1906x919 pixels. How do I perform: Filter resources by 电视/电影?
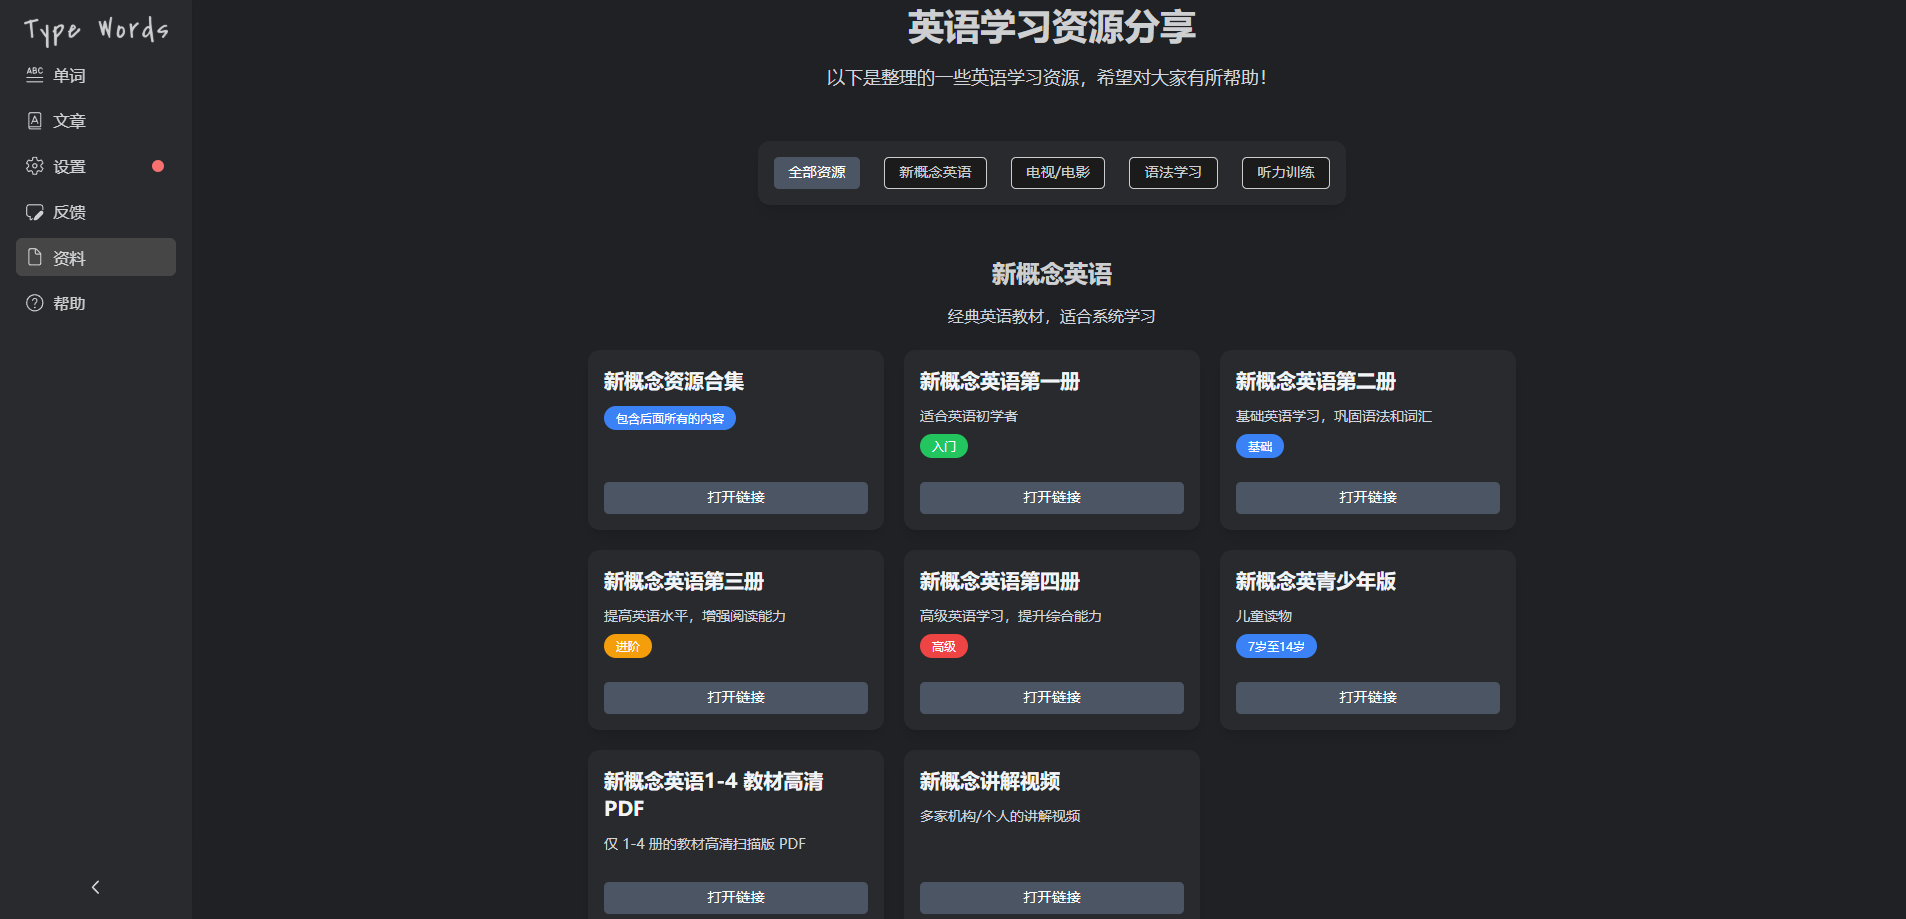coord(1057,173)
